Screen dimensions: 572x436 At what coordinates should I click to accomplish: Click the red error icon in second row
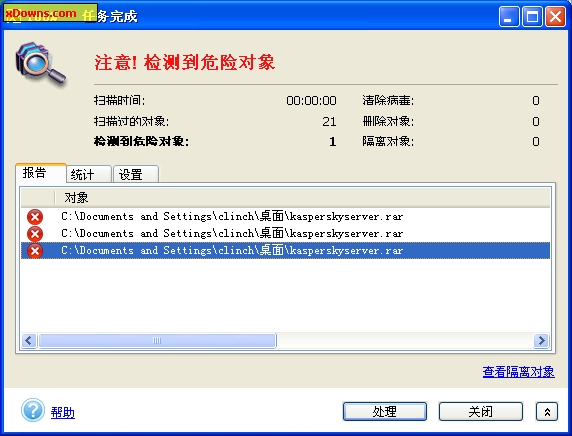click(x=35, y=234)
